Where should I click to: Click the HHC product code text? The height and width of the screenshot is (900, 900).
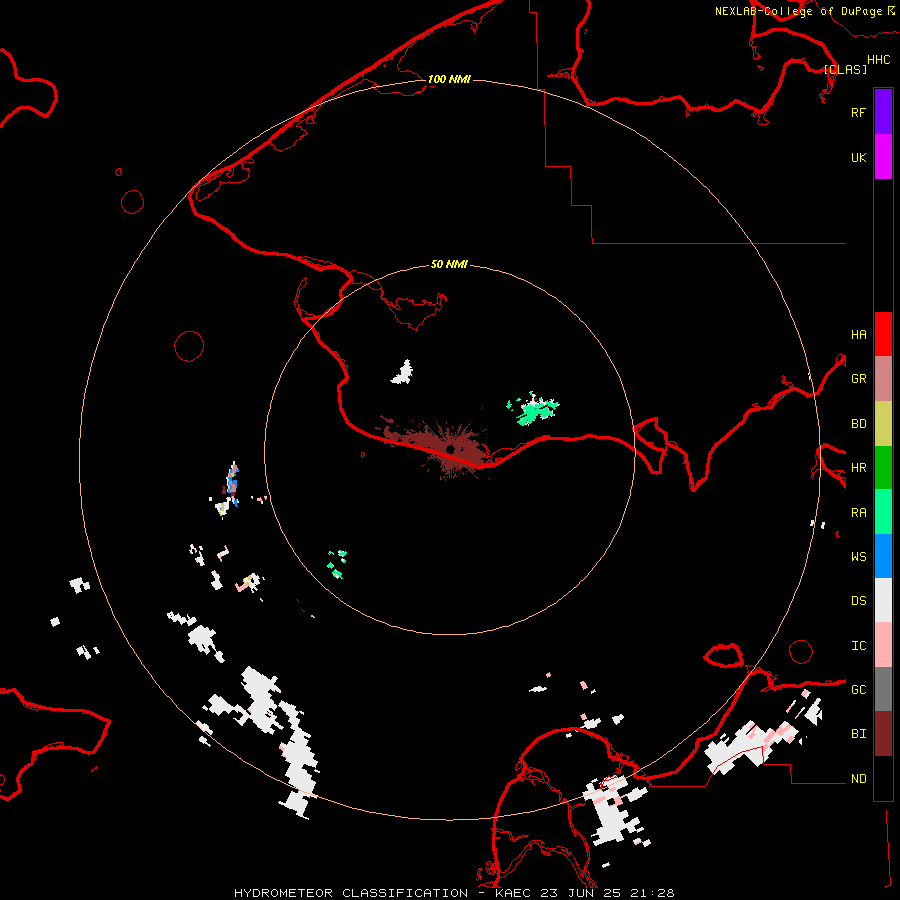click(x=879, y=60)
